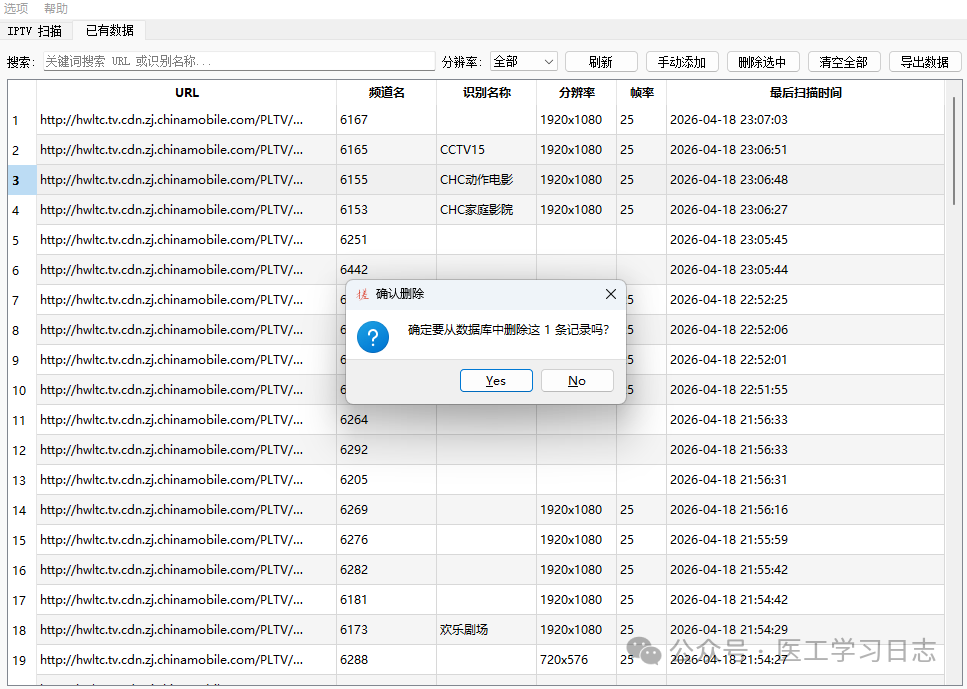The image size is (967, 689).
Task: Click the URL column header
Action: tap(186, 92)
